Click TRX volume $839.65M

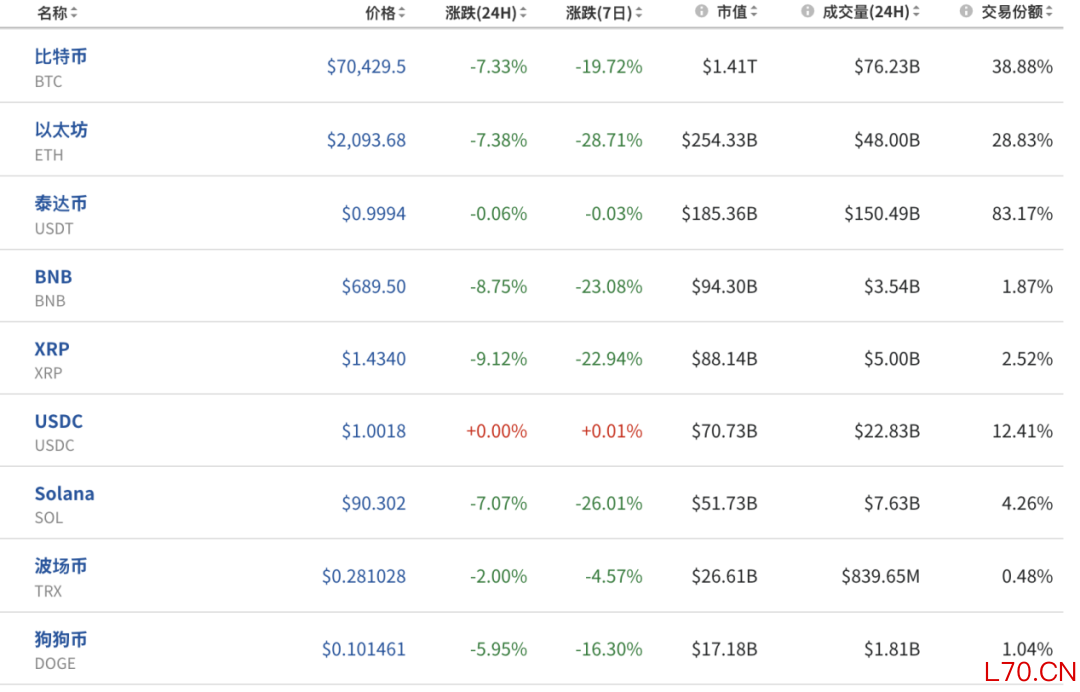pyautogui.click(x=880, y=576)
